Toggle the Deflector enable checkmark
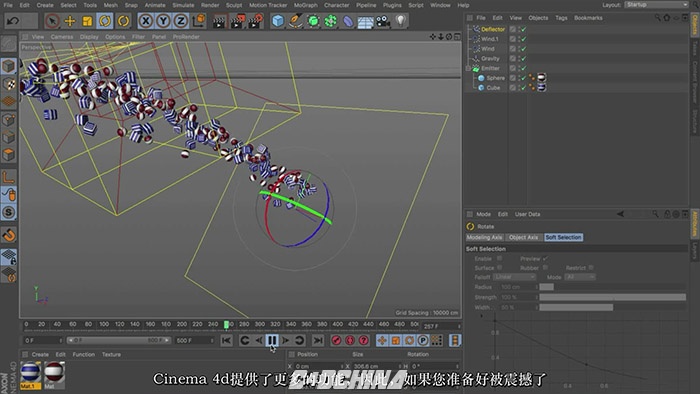Screen dimensions: 700x394 pyautogui.click(x=524, y=29)
